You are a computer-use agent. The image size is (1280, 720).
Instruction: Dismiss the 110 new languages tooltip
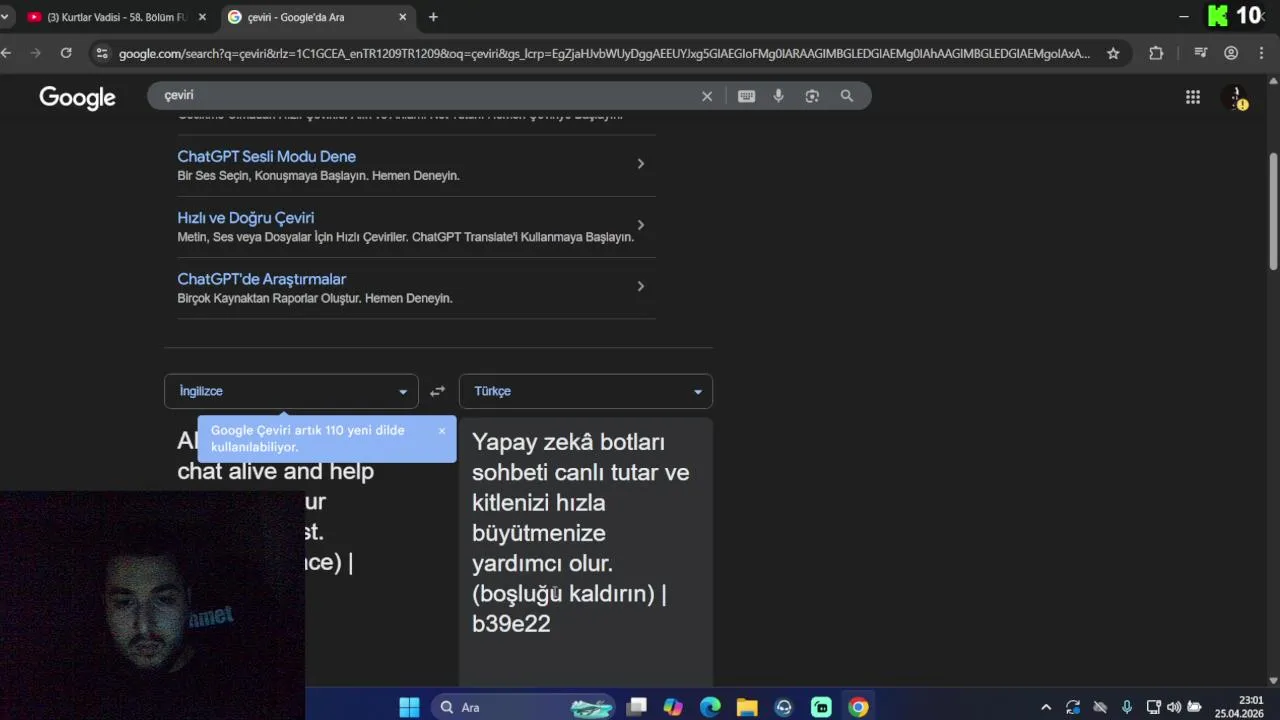[x=442, y=431]
